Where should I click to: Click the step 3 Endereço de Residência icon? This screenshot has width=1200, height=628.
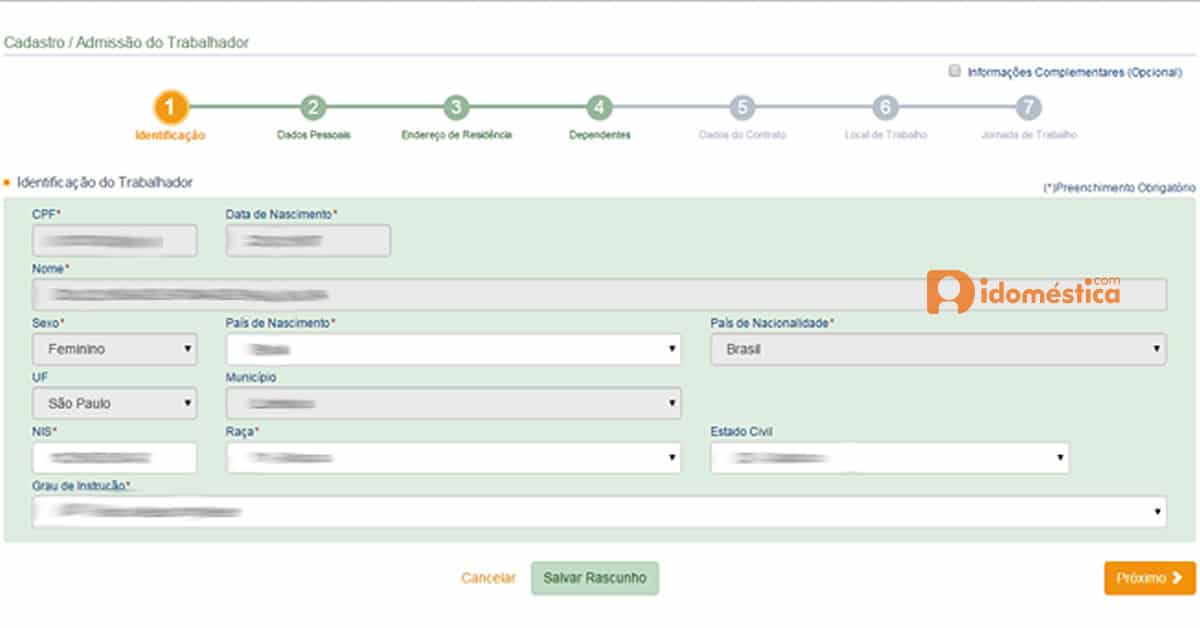click(x=456, y=105)
